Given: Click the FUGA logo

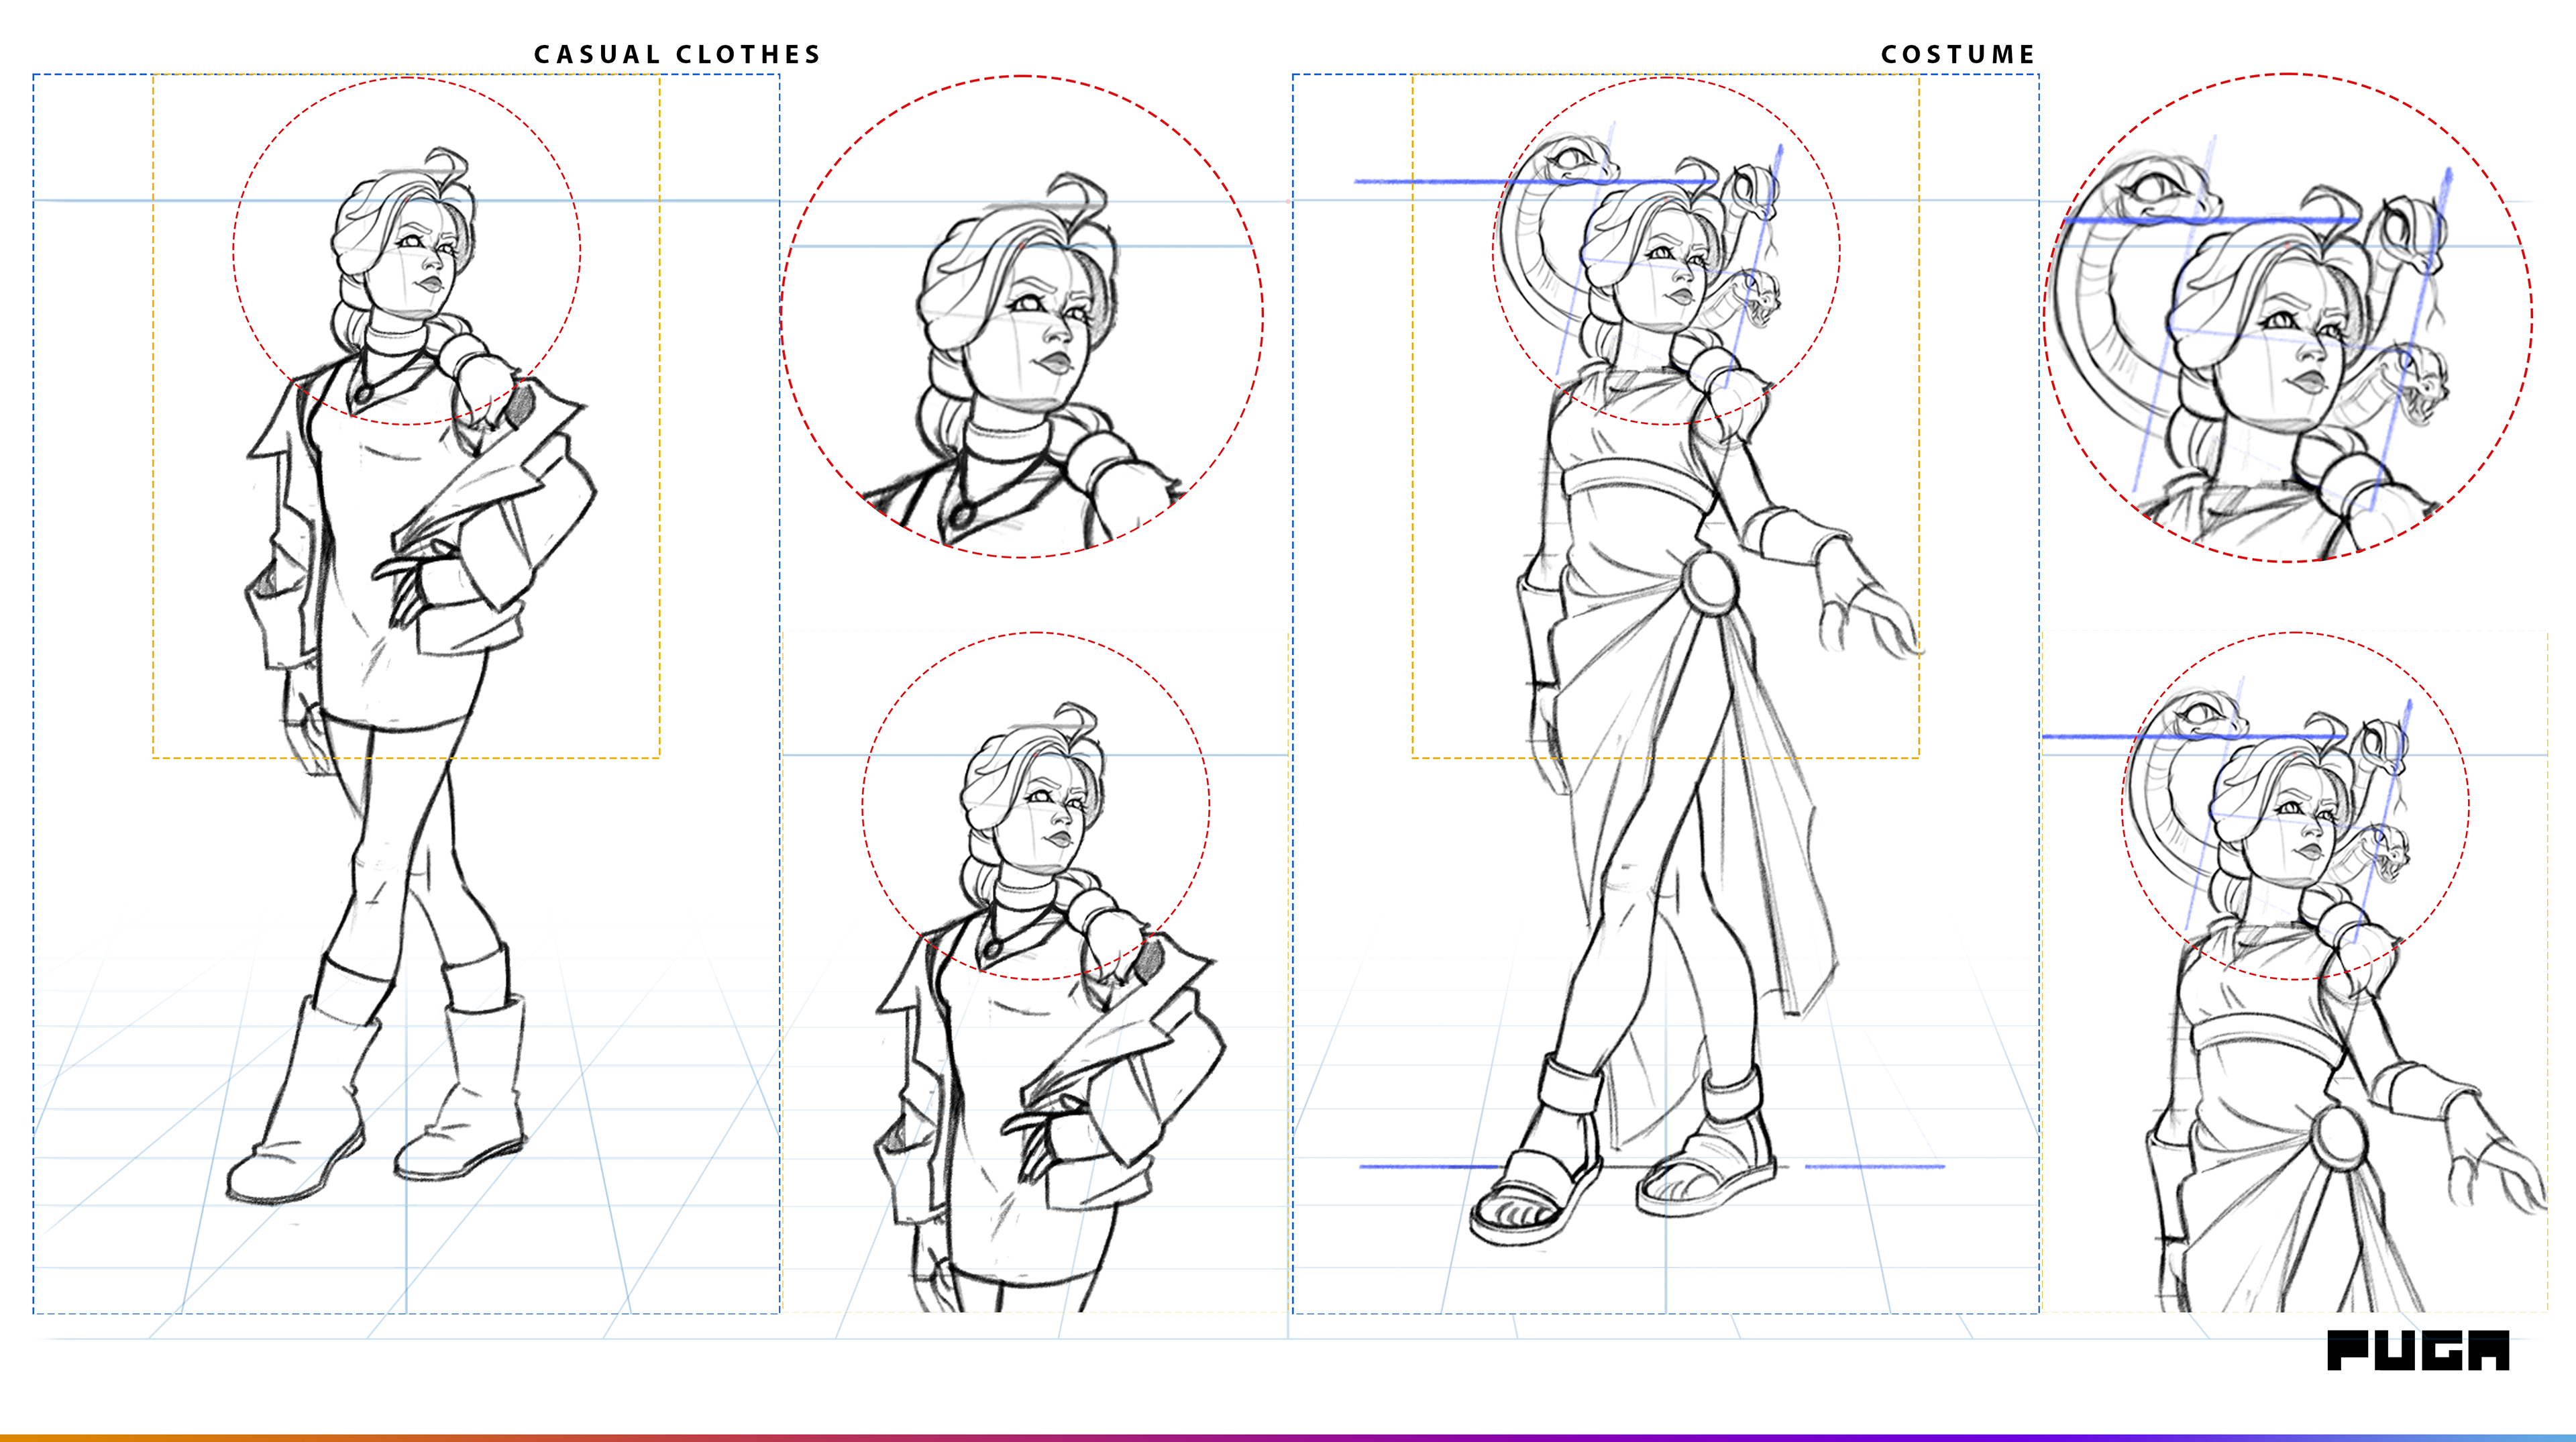Looking at the screenshot, I should pyautogui.click(x=2418, y=1350).
